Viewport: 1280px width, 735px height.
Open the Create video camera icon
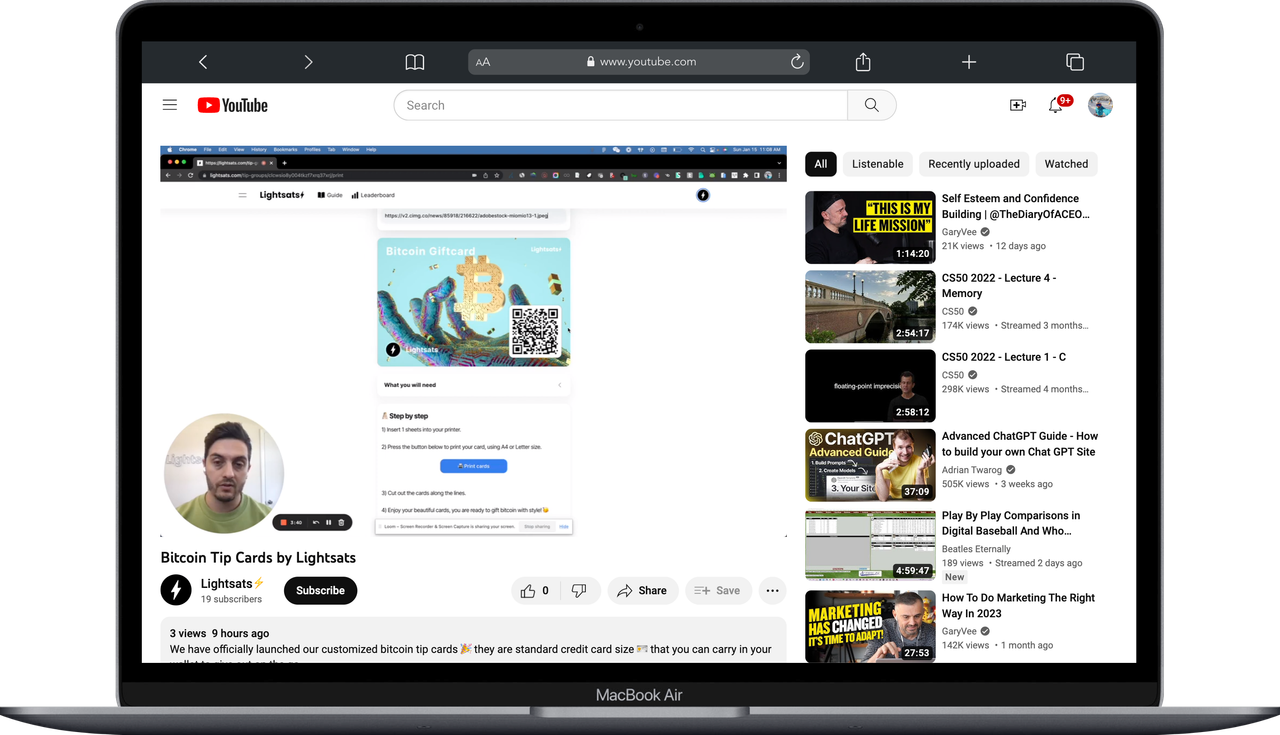click(1018, 105)
